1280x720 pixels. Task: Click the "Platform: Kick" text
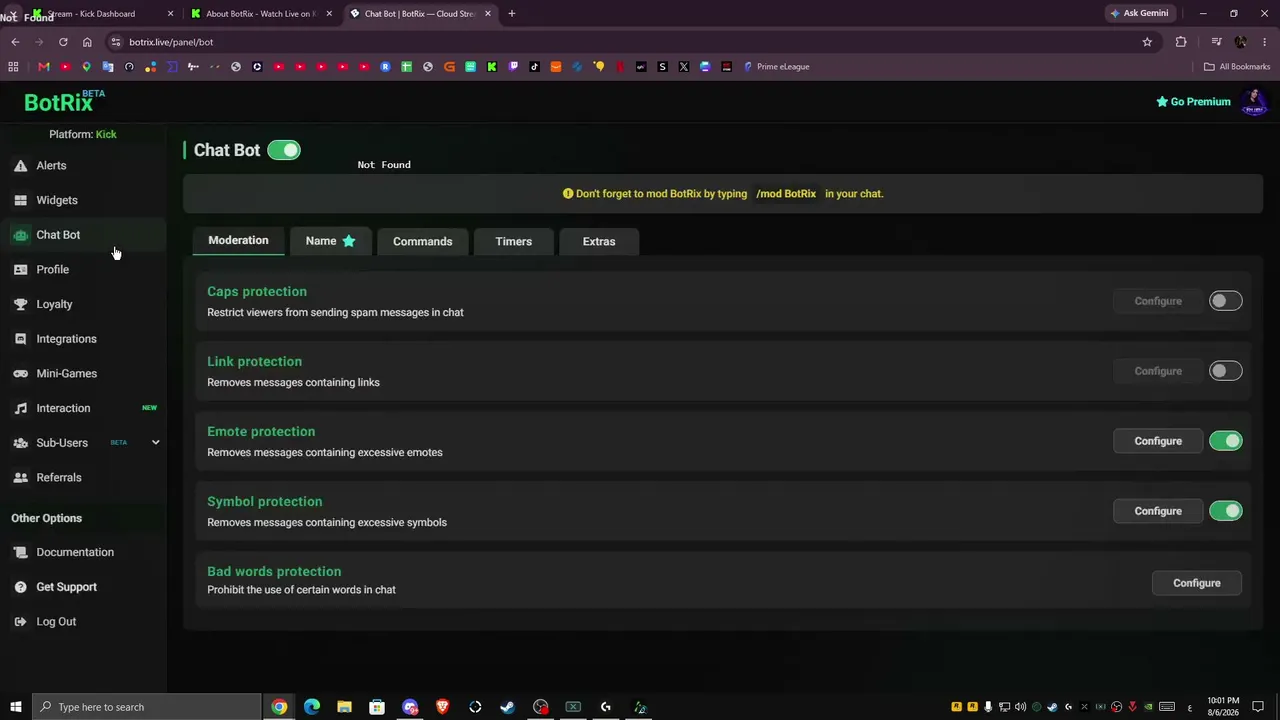coord(83,134)
